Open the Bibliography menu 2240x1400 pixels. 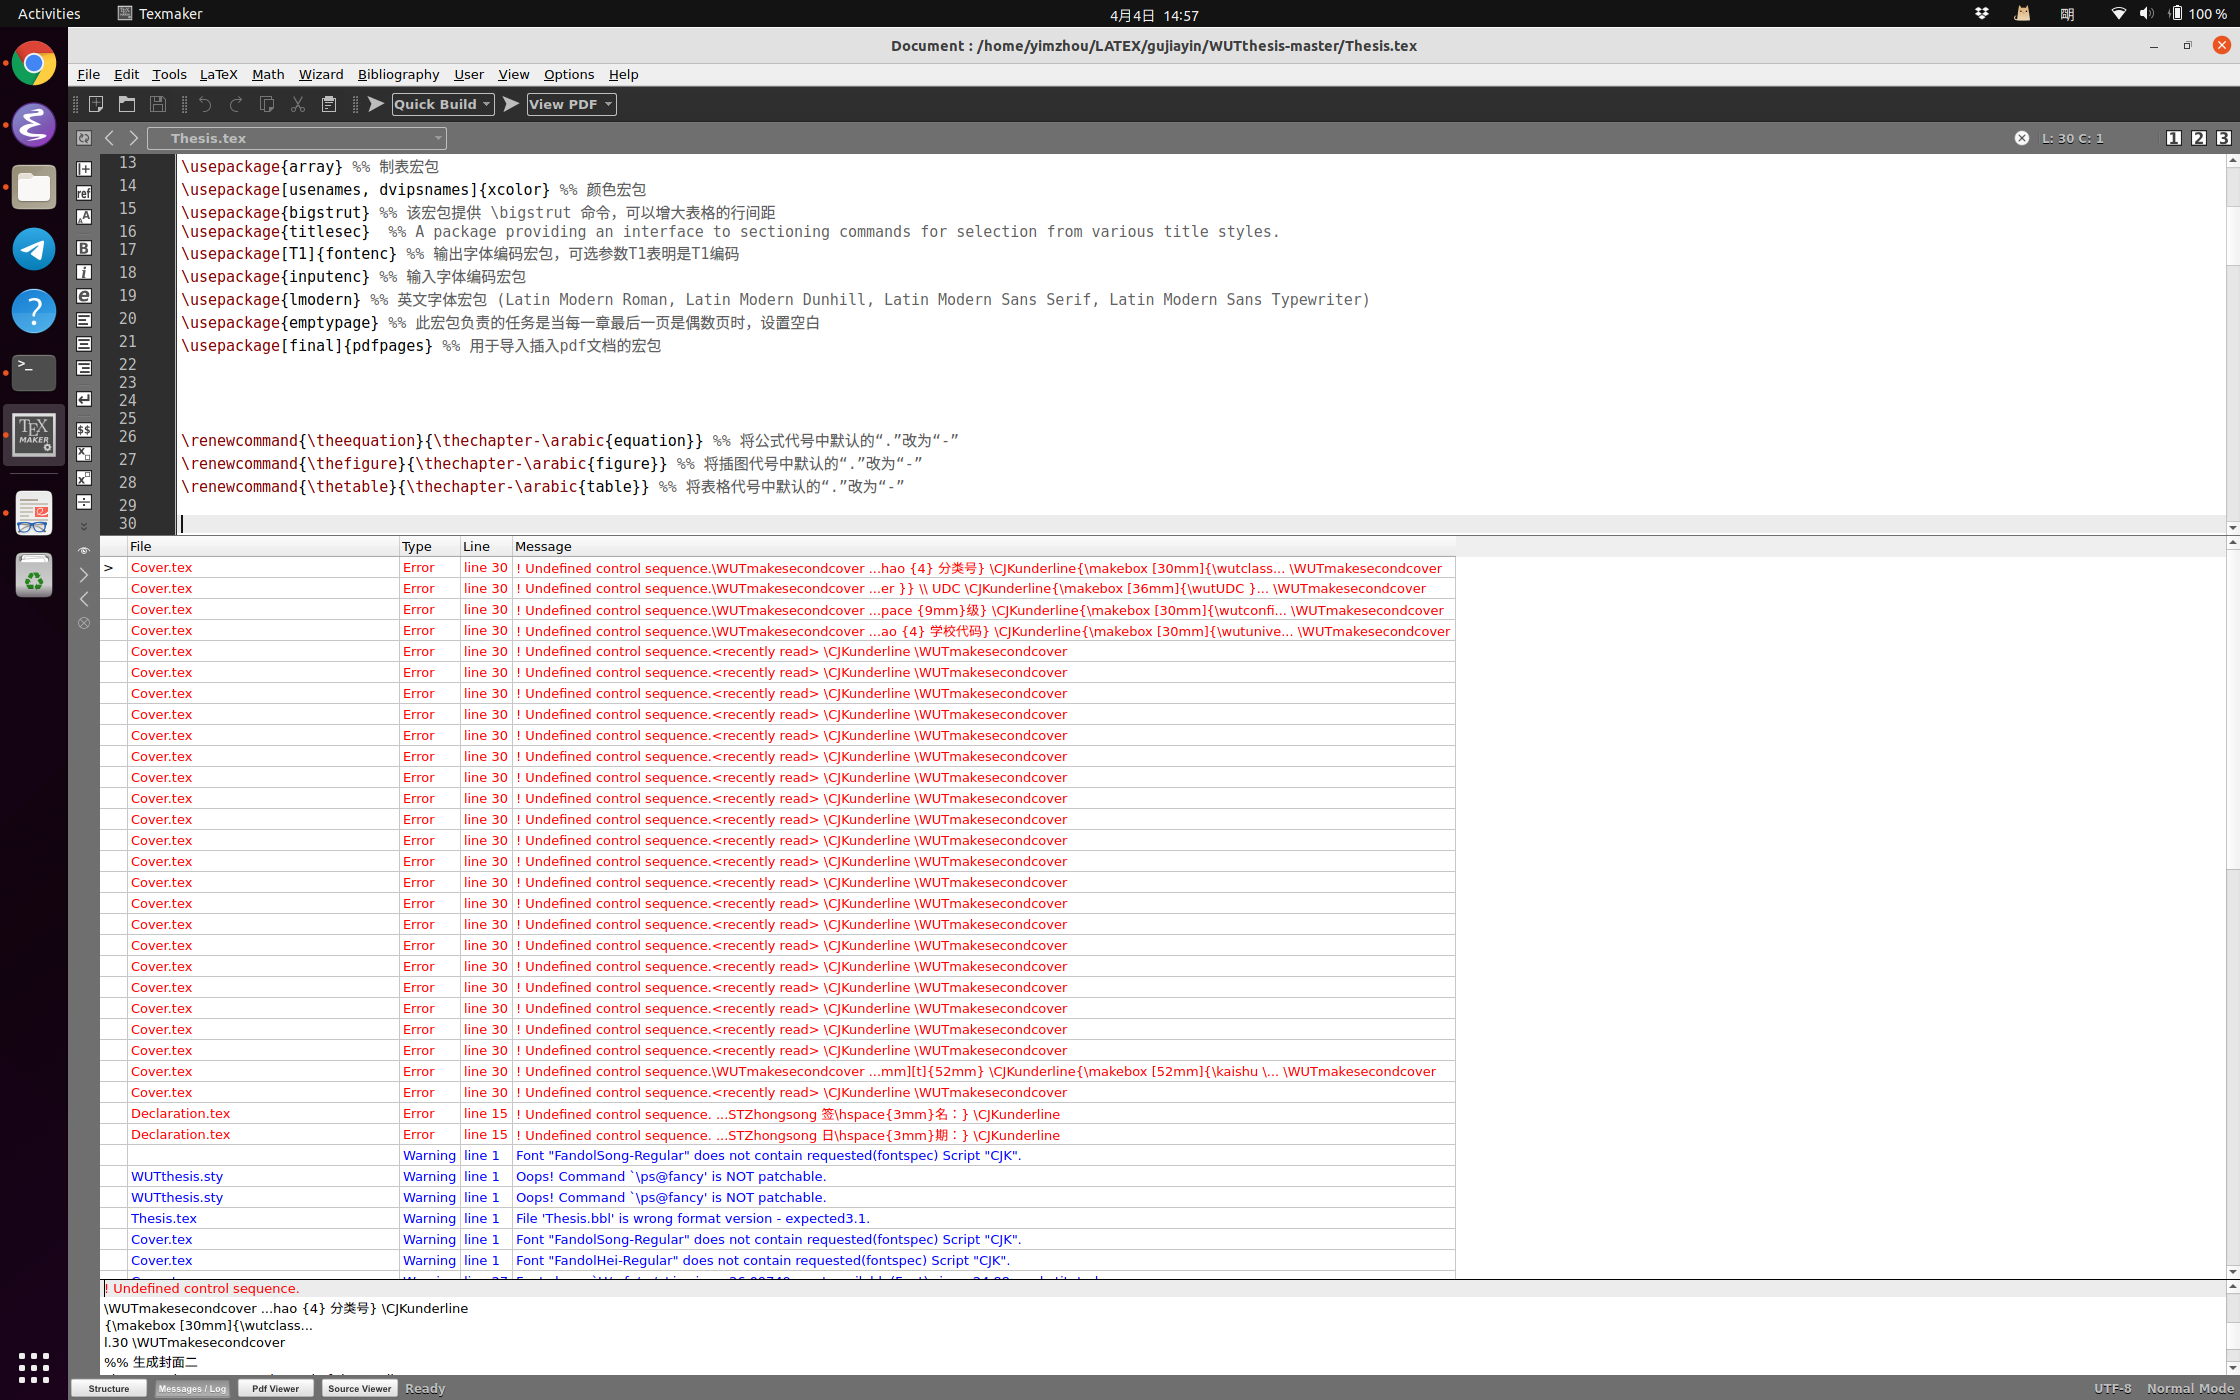pyautogui.click(x=398, y=74)
